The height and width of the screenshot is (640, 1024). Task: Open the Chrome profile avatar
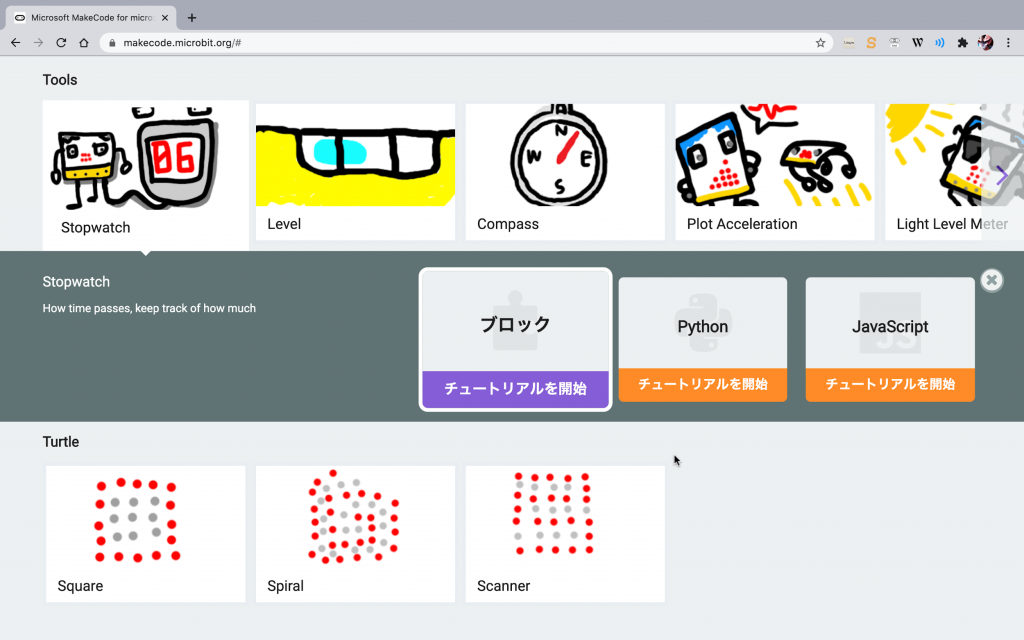pos(985,43)
